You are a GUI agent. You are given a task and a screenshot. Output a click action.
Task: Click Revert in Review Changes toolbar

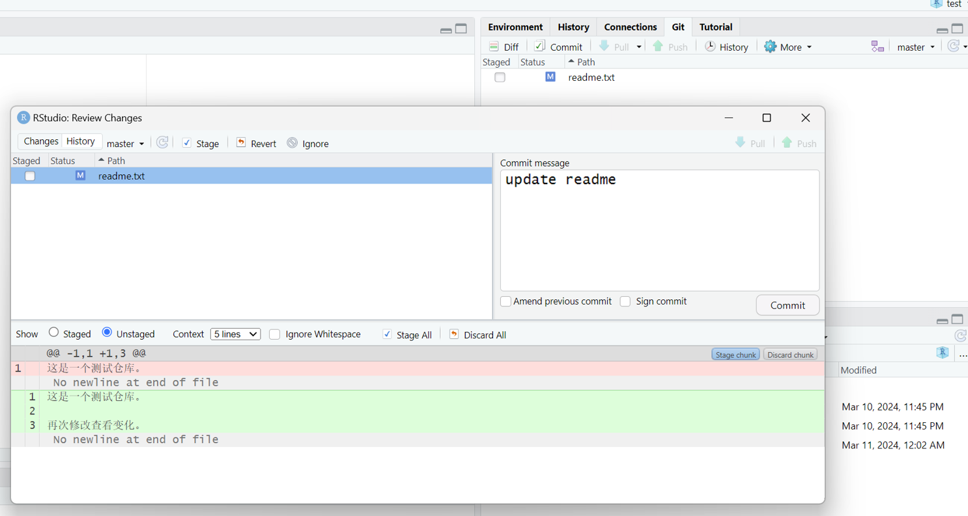256,143
